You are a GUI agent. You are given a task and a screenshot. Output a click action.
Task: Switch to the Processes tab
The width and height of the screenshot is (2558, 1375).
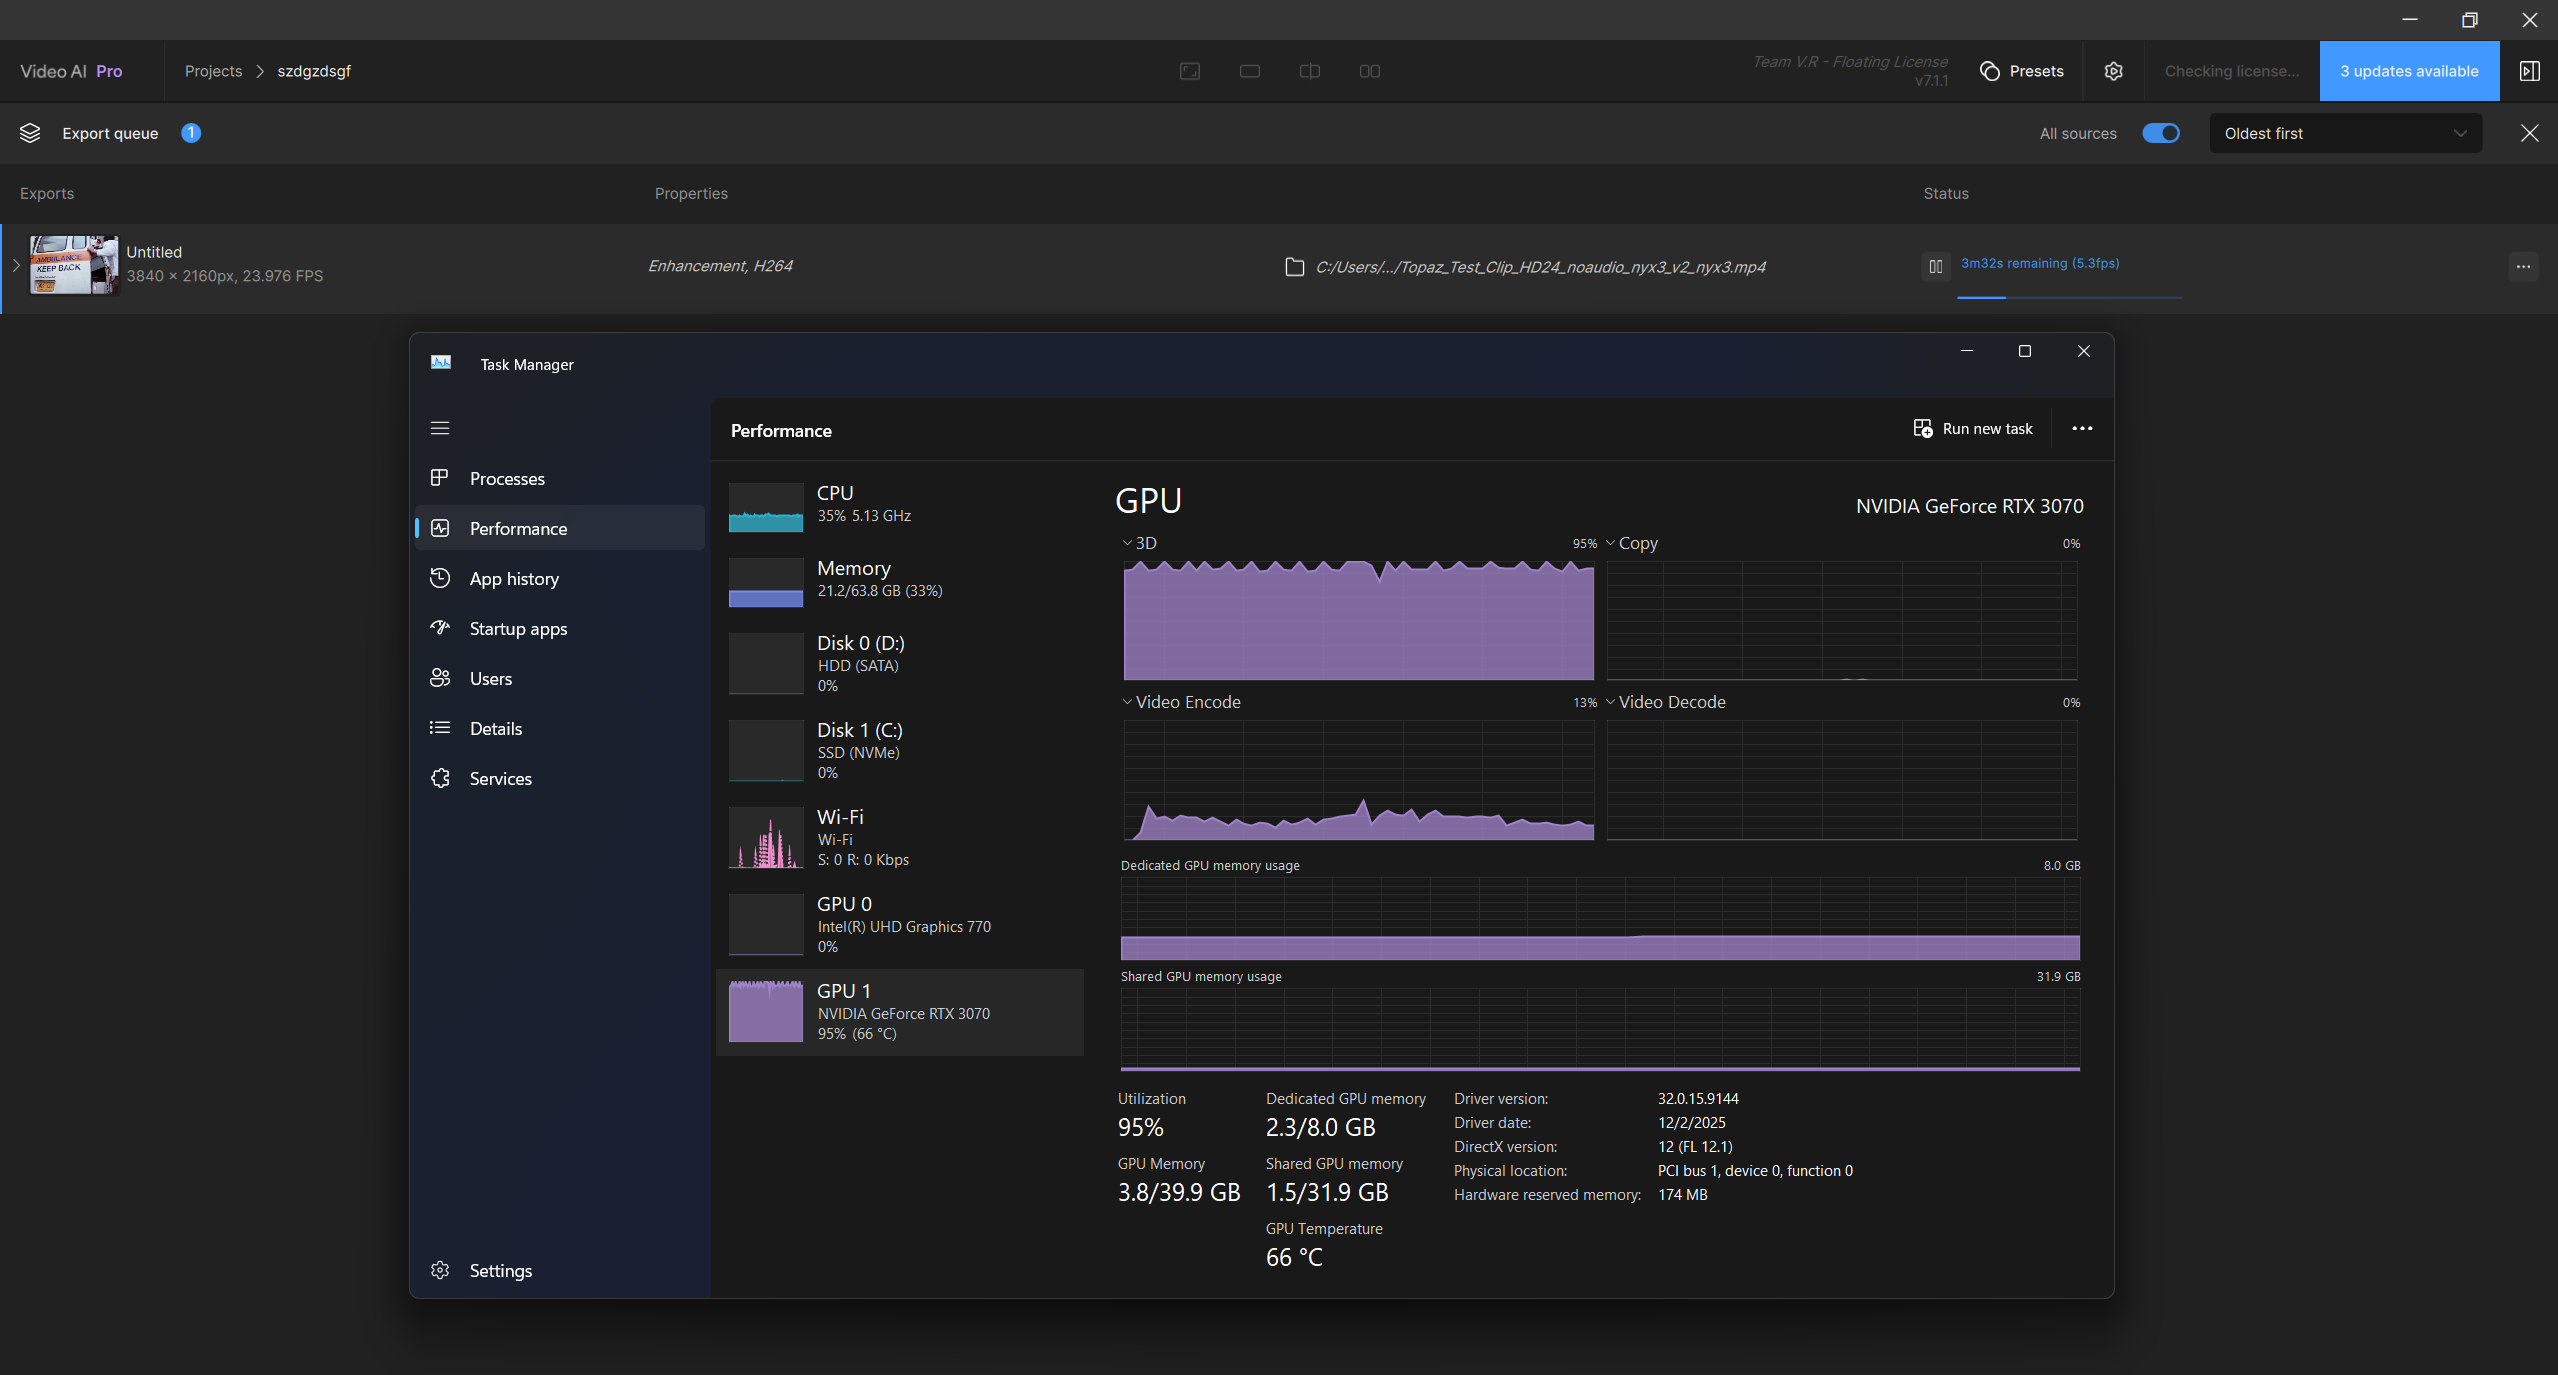tap(507, 479)
